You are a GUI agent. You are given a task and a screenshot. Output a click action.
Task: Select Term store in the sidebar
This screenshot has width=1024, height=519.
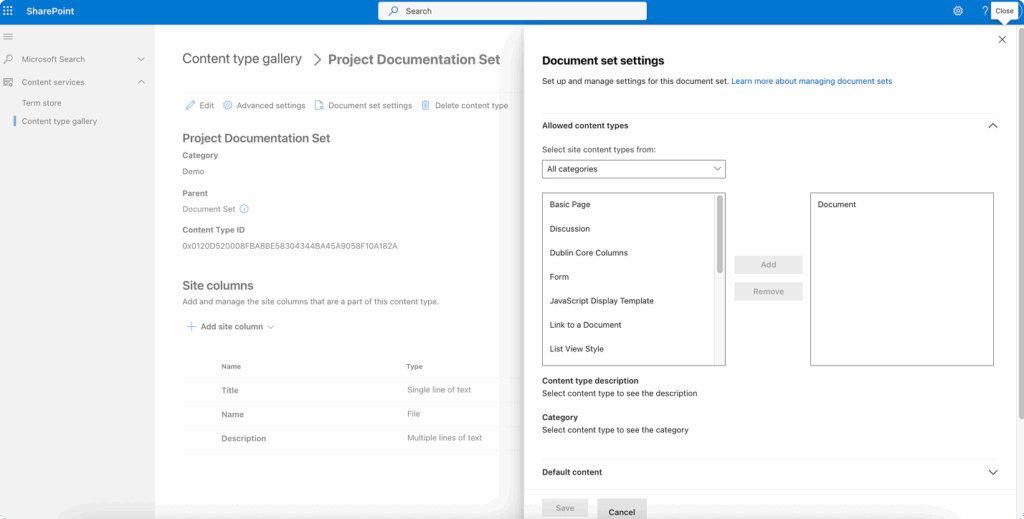[41, 103]
